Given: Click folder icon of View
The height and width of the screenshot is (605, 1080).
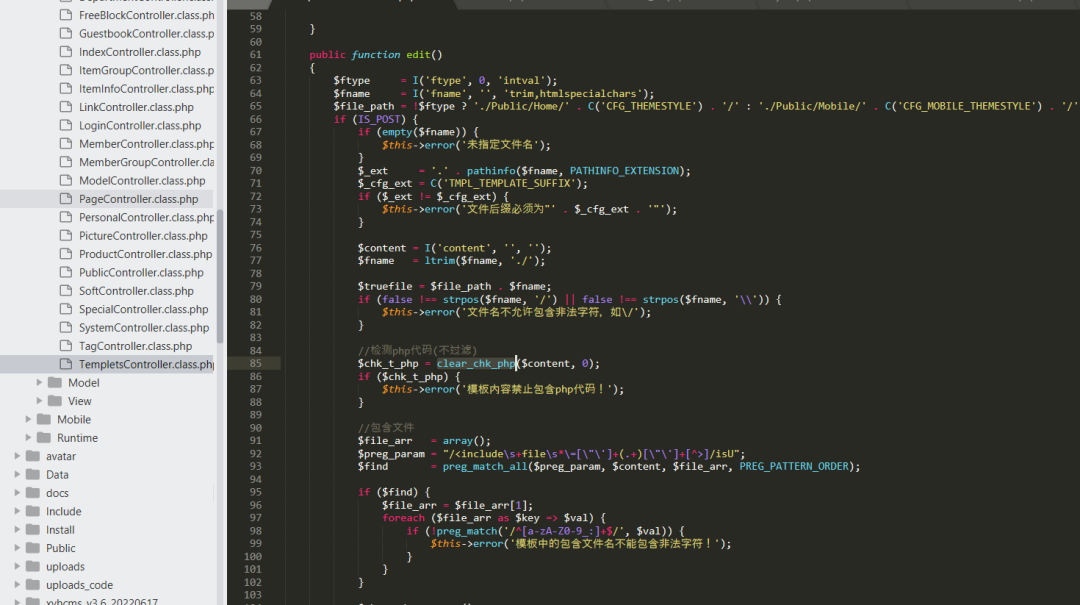Looking at the screenshot, I should [55, 401].
